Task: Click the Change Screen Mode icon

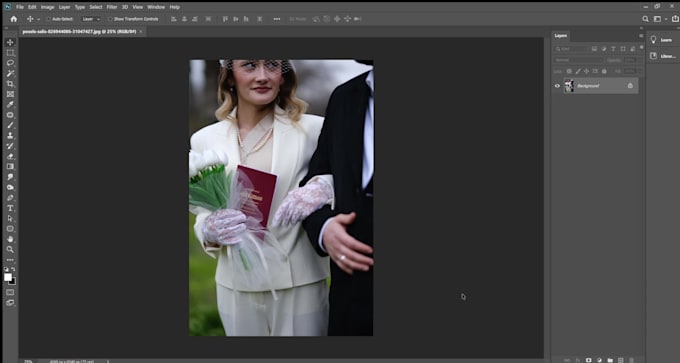Action: 10,303
